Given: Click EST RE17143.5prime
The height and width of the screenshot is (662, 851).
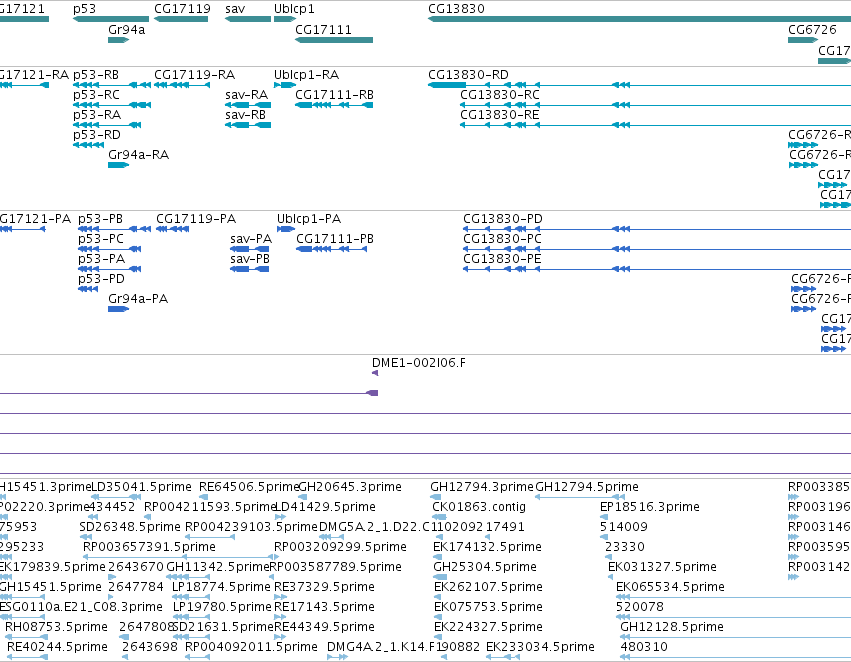Looking at the screenshot, I should coord(324,607).
